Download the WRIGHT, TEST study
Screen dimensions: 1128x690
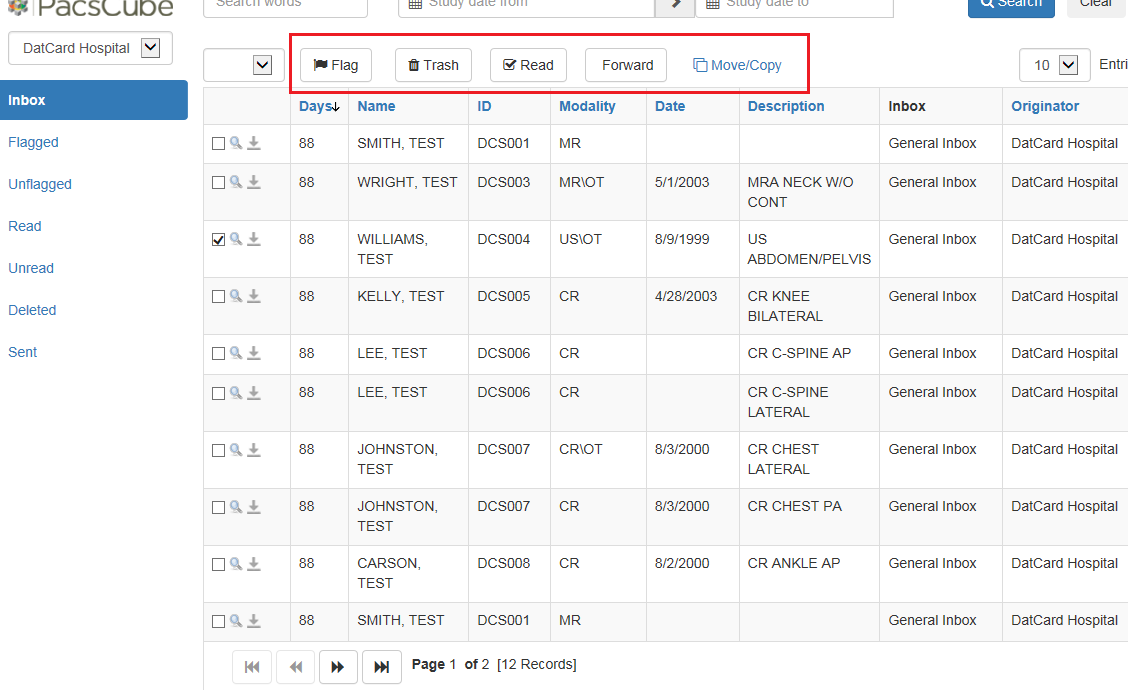[254, 182]
